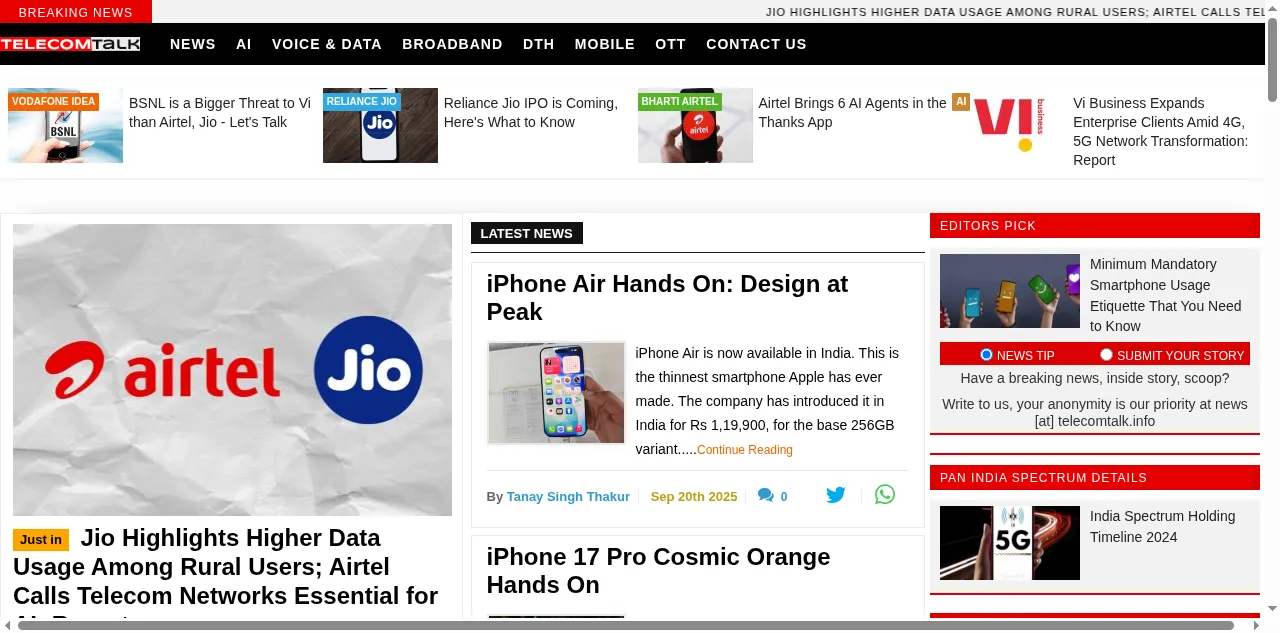
Task: Click the horizontal scrollbar left arrow
Action: (7, 626)
